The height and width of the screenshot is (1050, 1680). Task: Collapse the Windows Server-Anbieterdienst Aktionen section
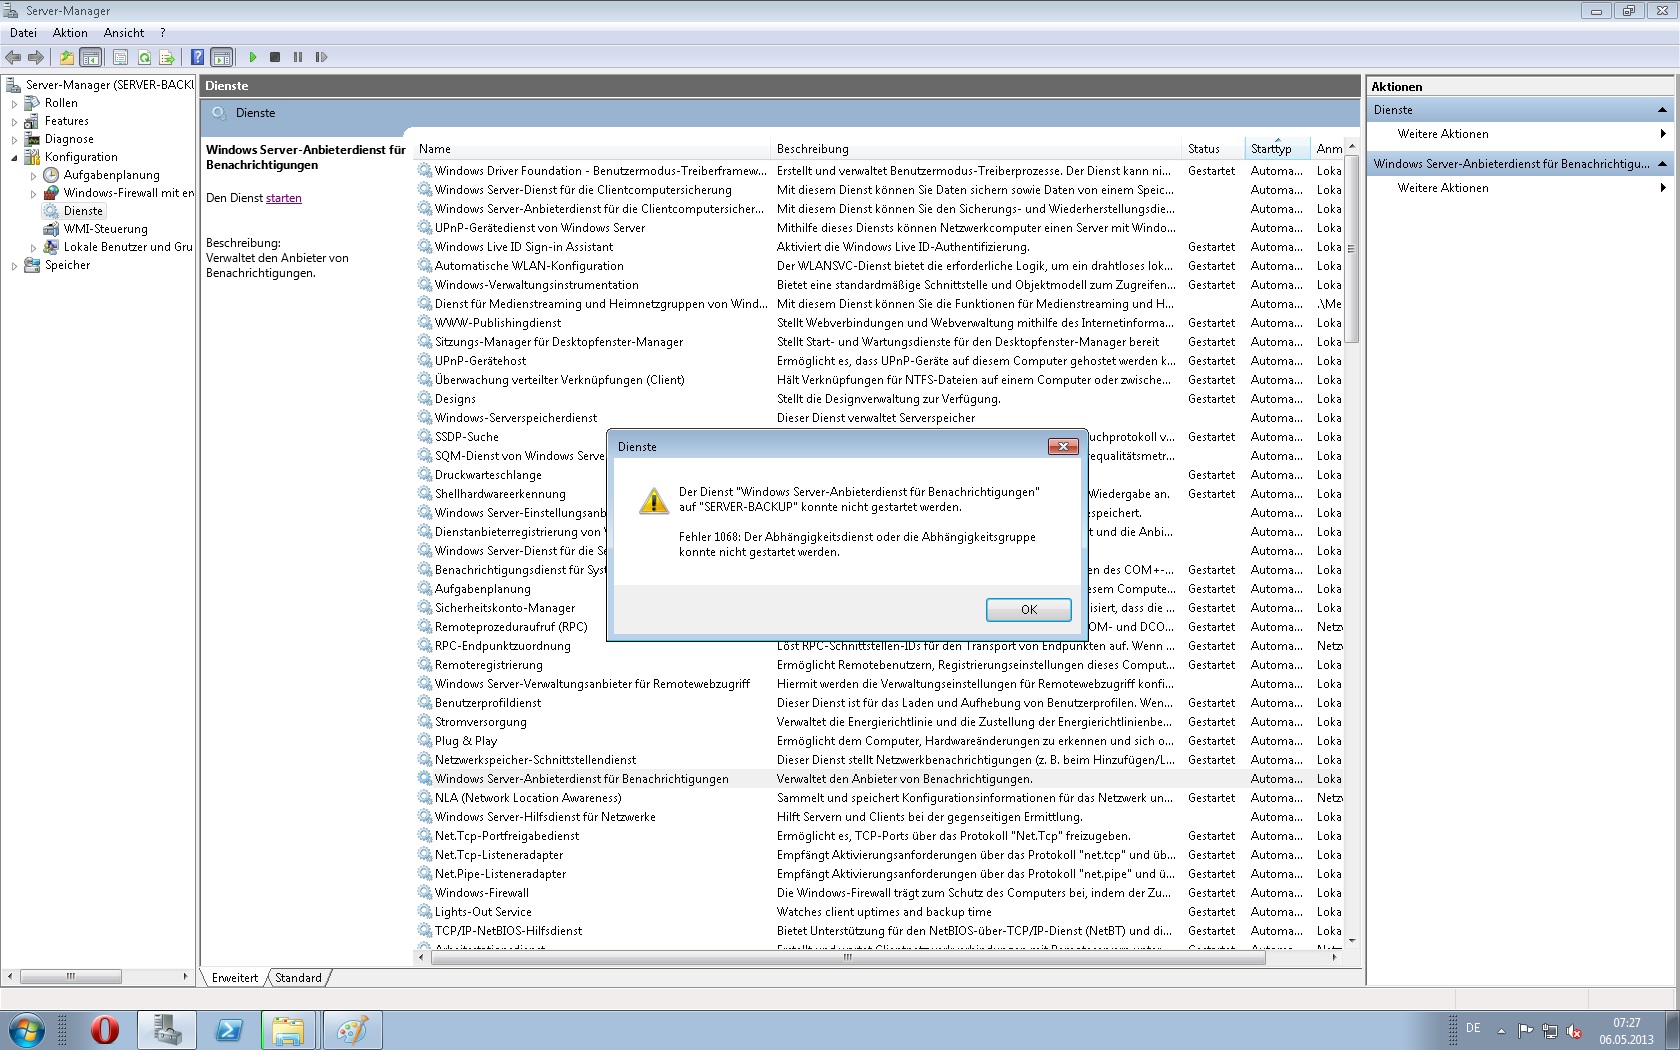pos(1662,164)
